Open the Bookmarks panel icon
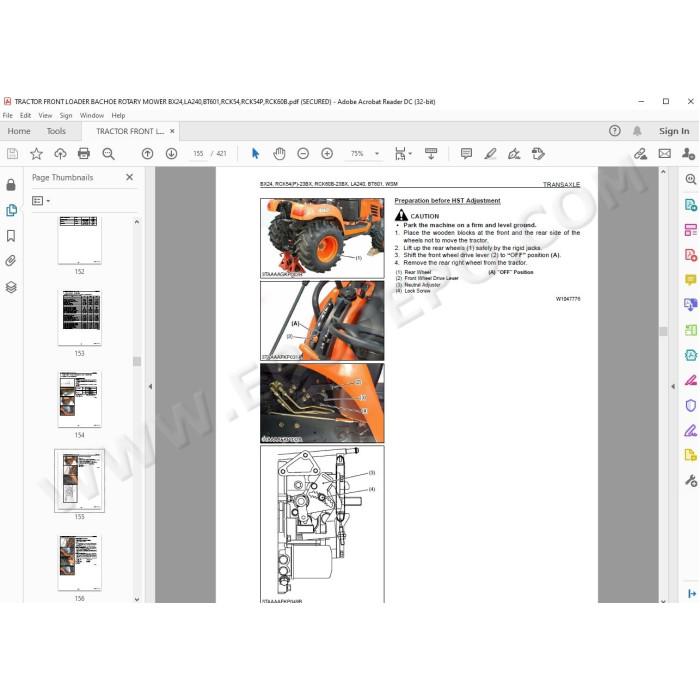 (x=11, y=236)
